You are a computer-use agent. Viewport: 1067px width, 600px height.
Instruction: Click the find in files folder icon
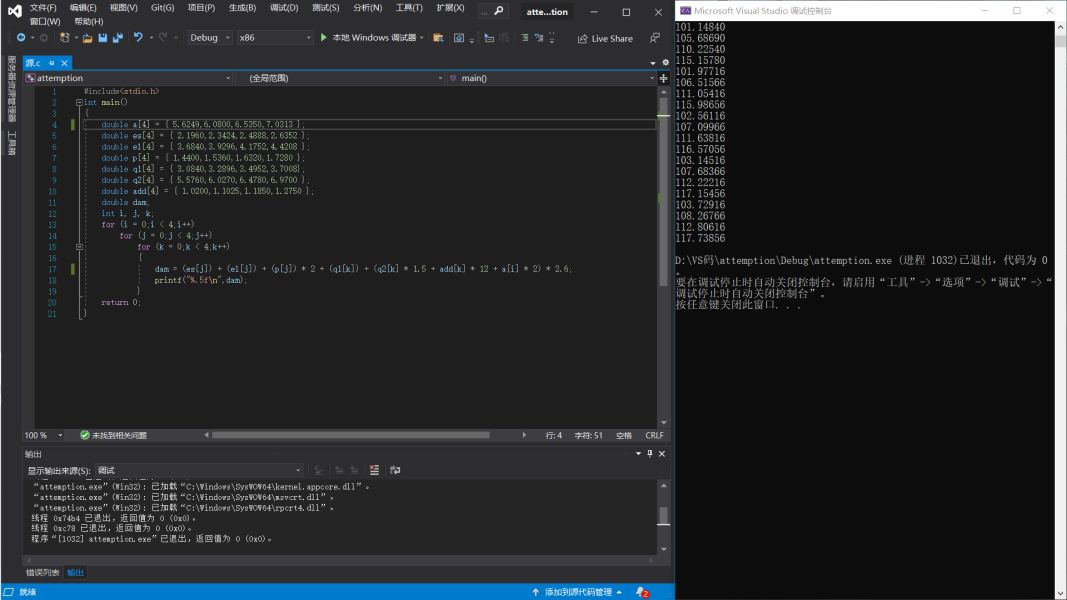(438, 38)
